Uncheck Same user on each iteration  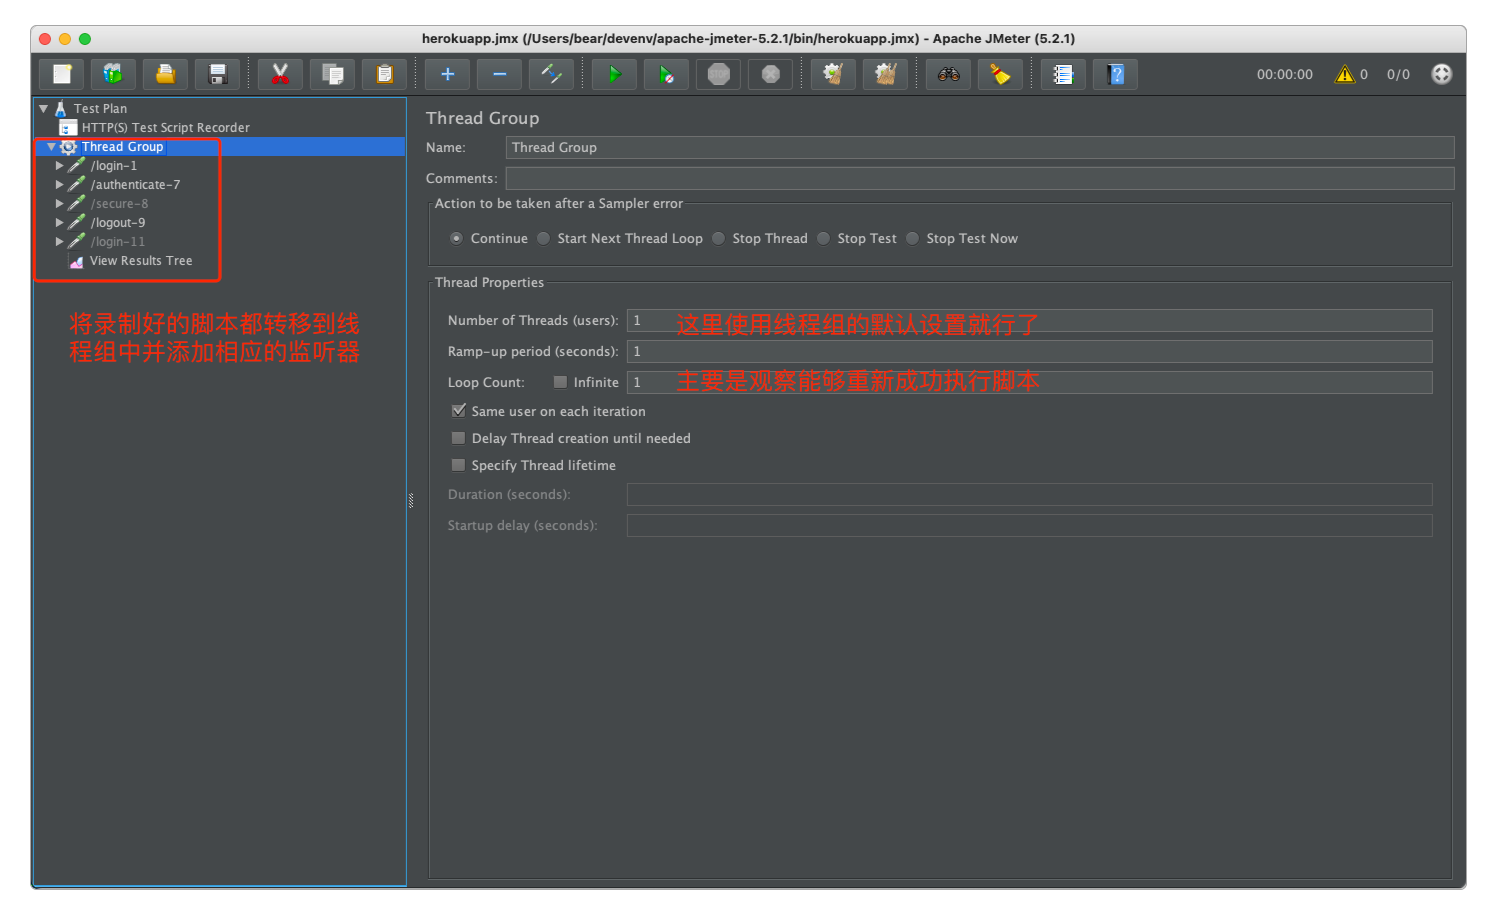458,411
